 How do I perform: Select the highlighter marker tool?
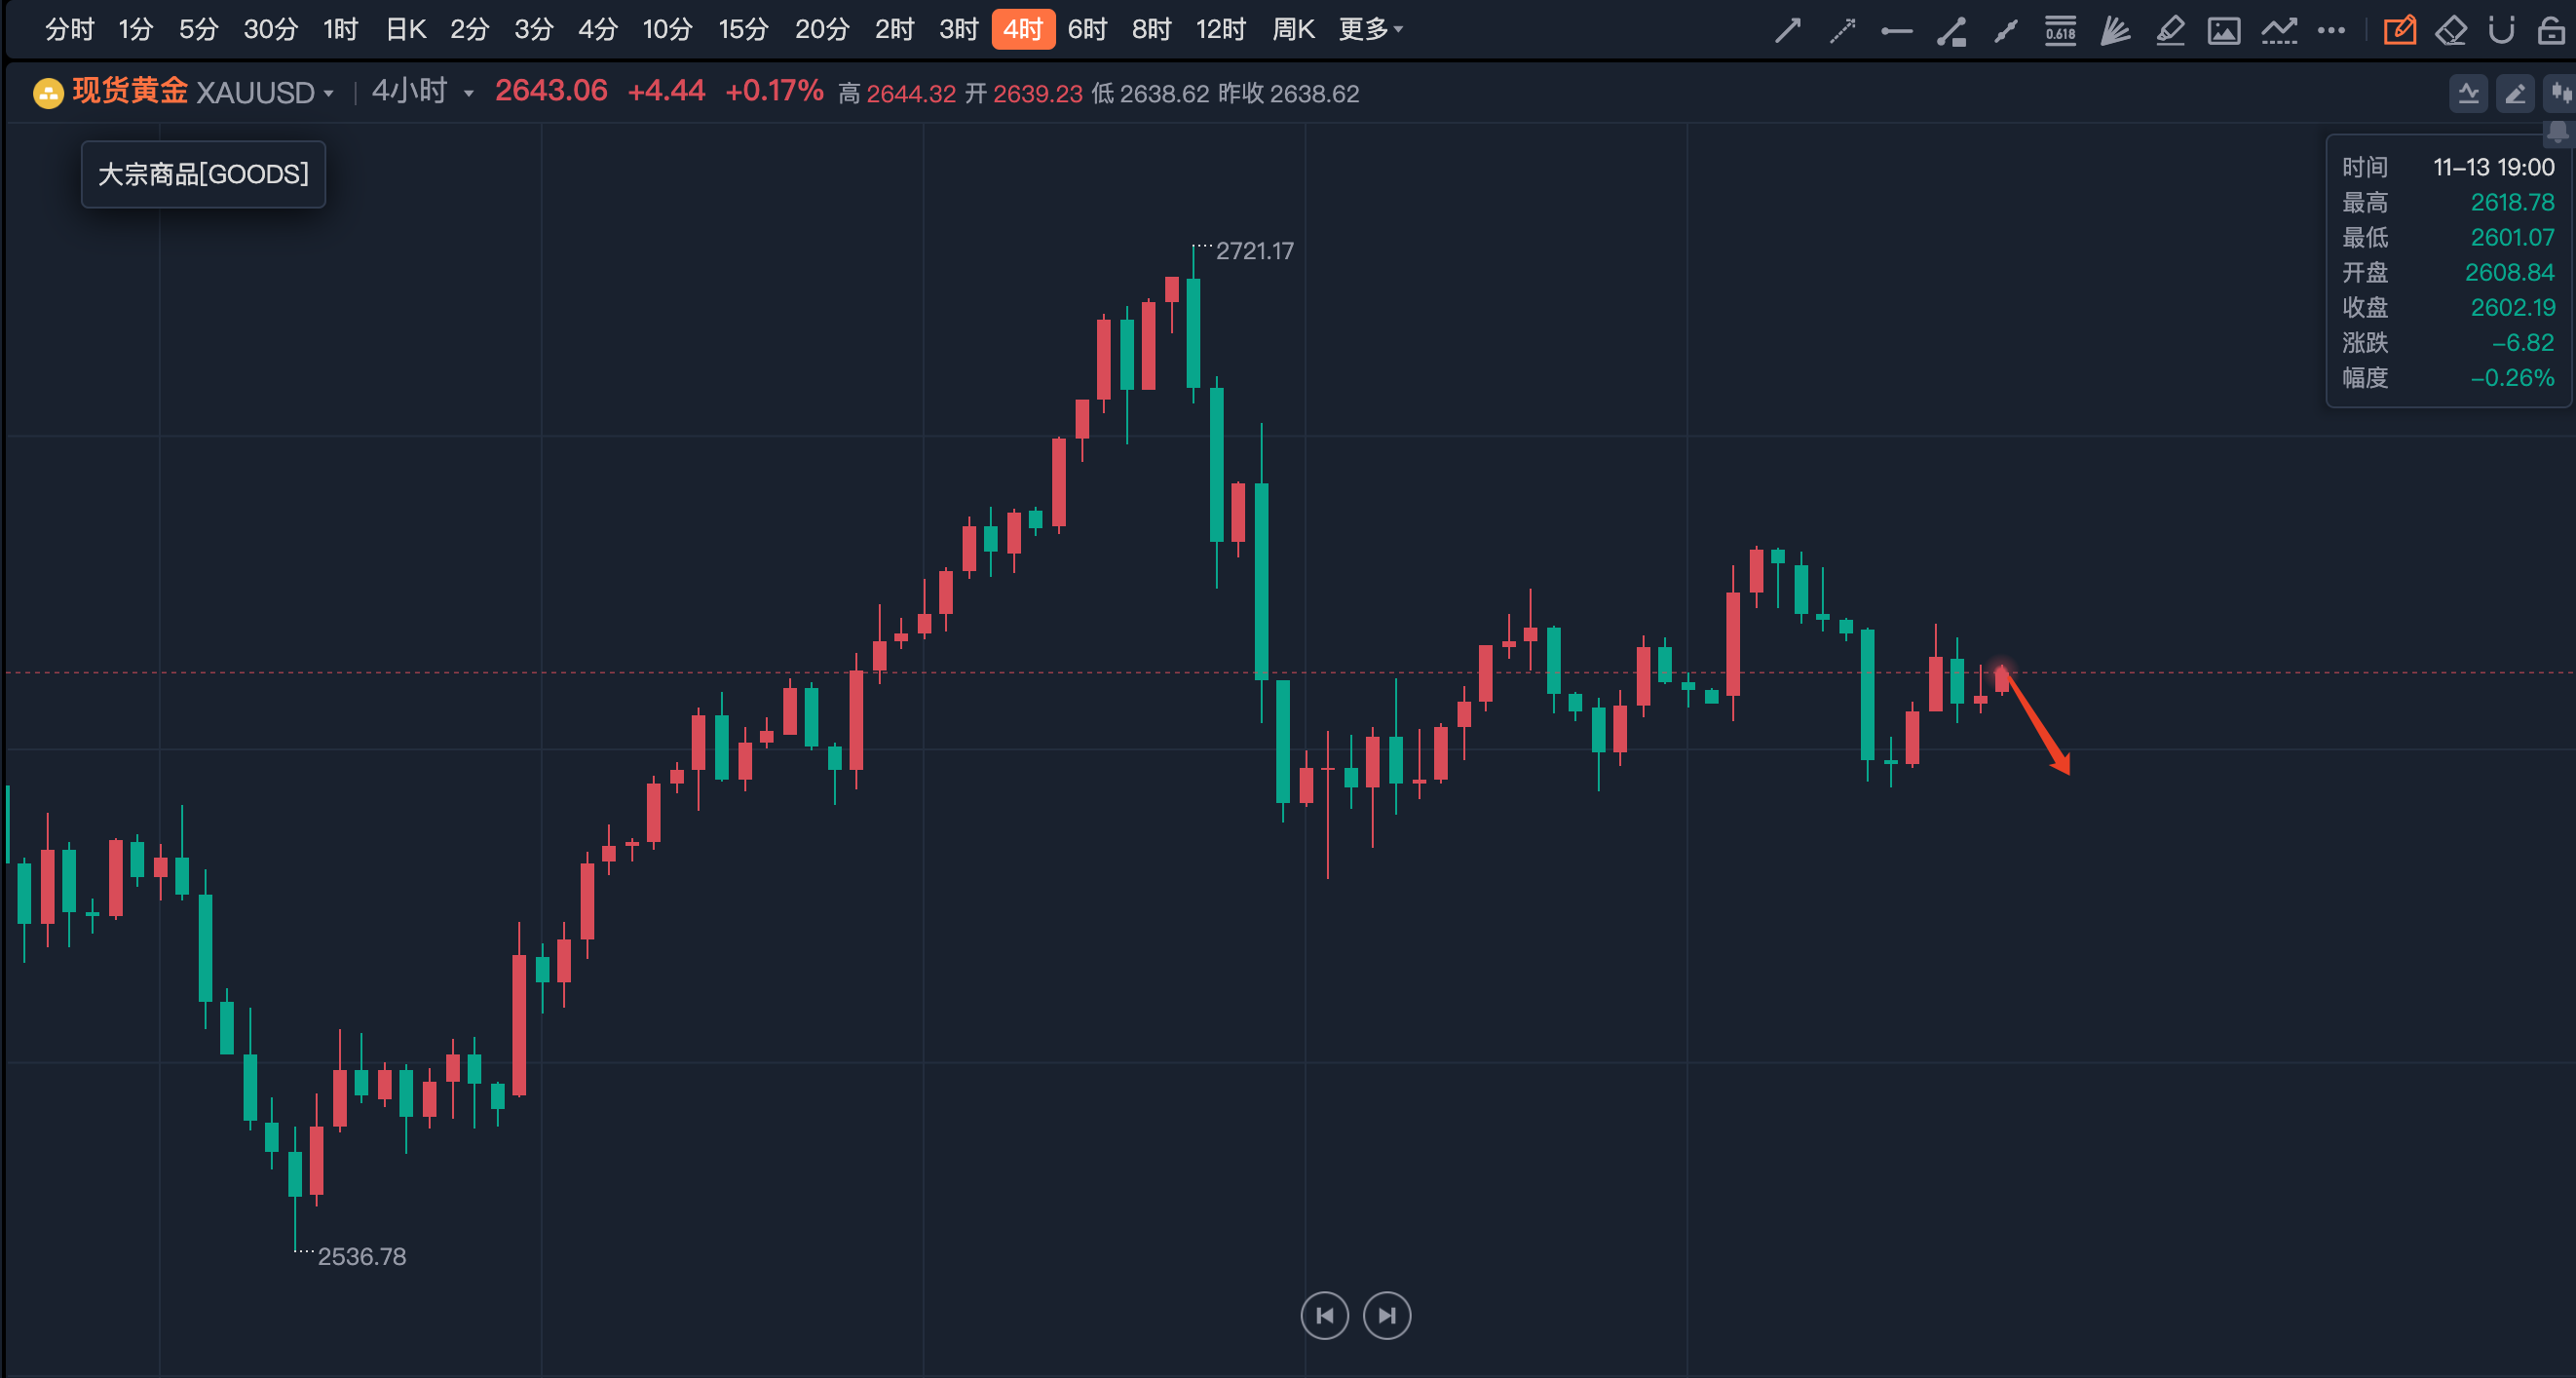pos(2169,31)
